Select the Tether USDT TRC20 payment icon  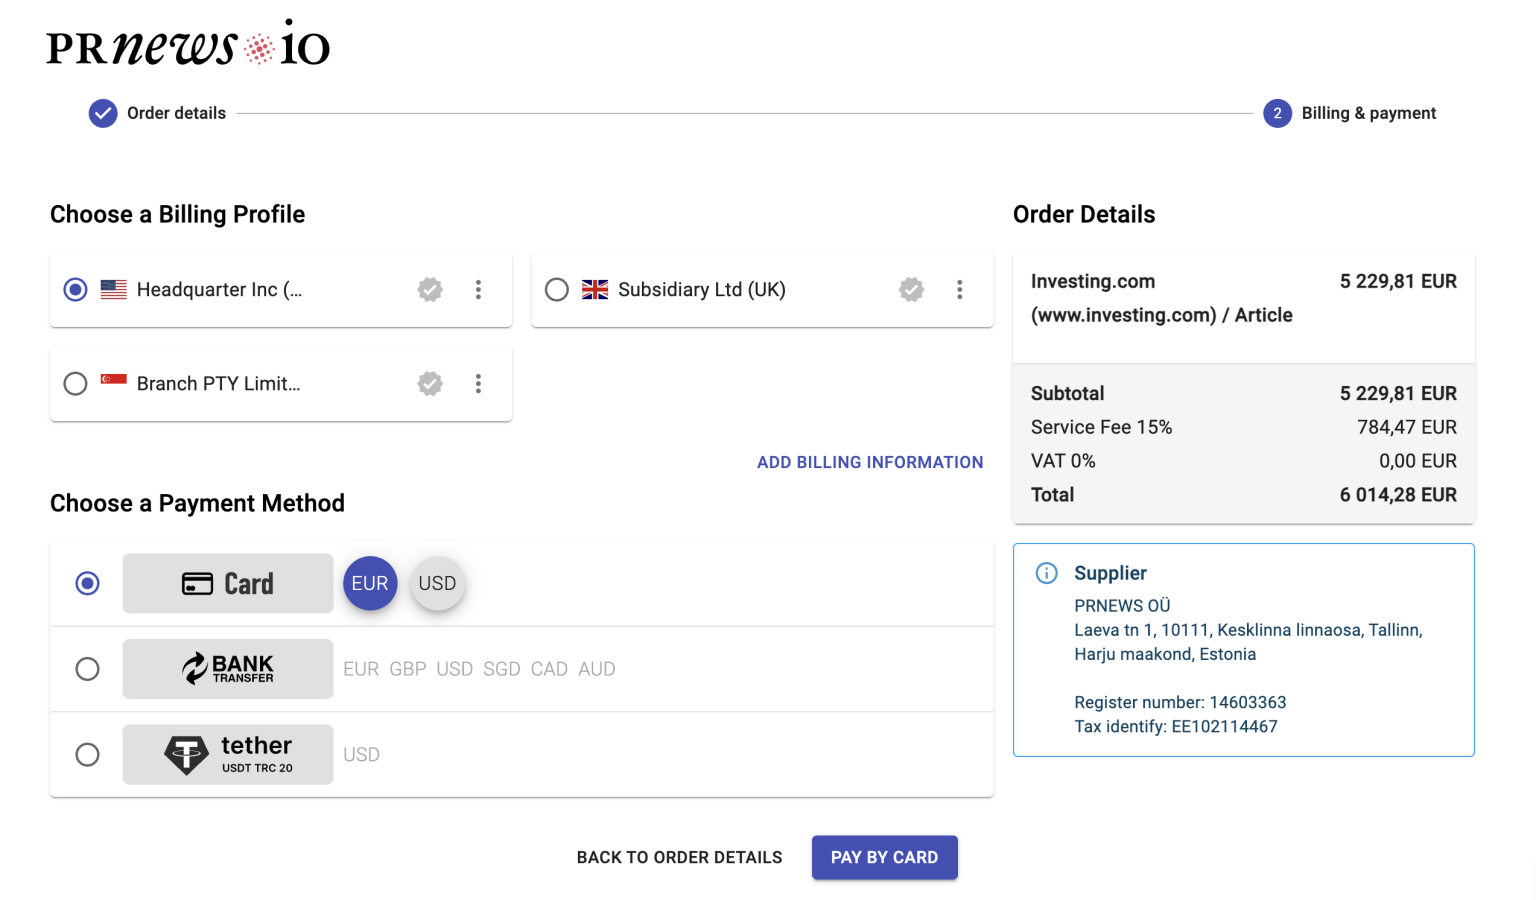(x=227, y=754)
